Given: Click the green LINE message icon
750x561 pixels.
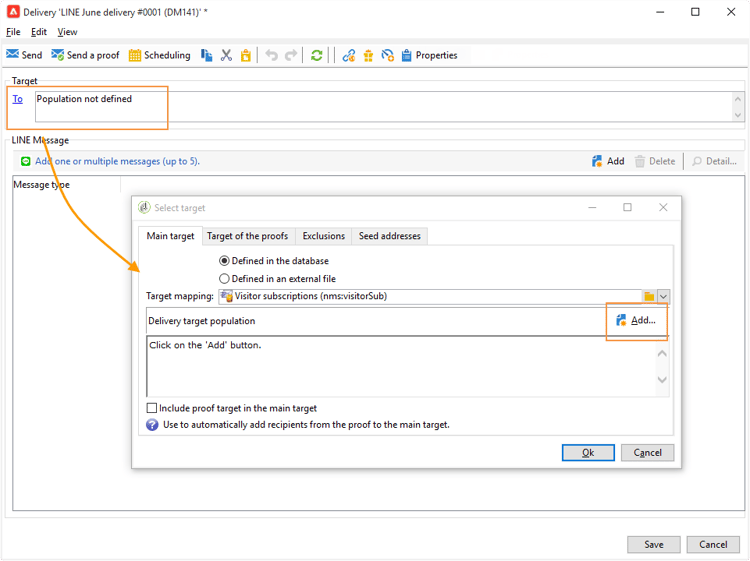Looking at the screenshot, I should (x=25, y=162).
